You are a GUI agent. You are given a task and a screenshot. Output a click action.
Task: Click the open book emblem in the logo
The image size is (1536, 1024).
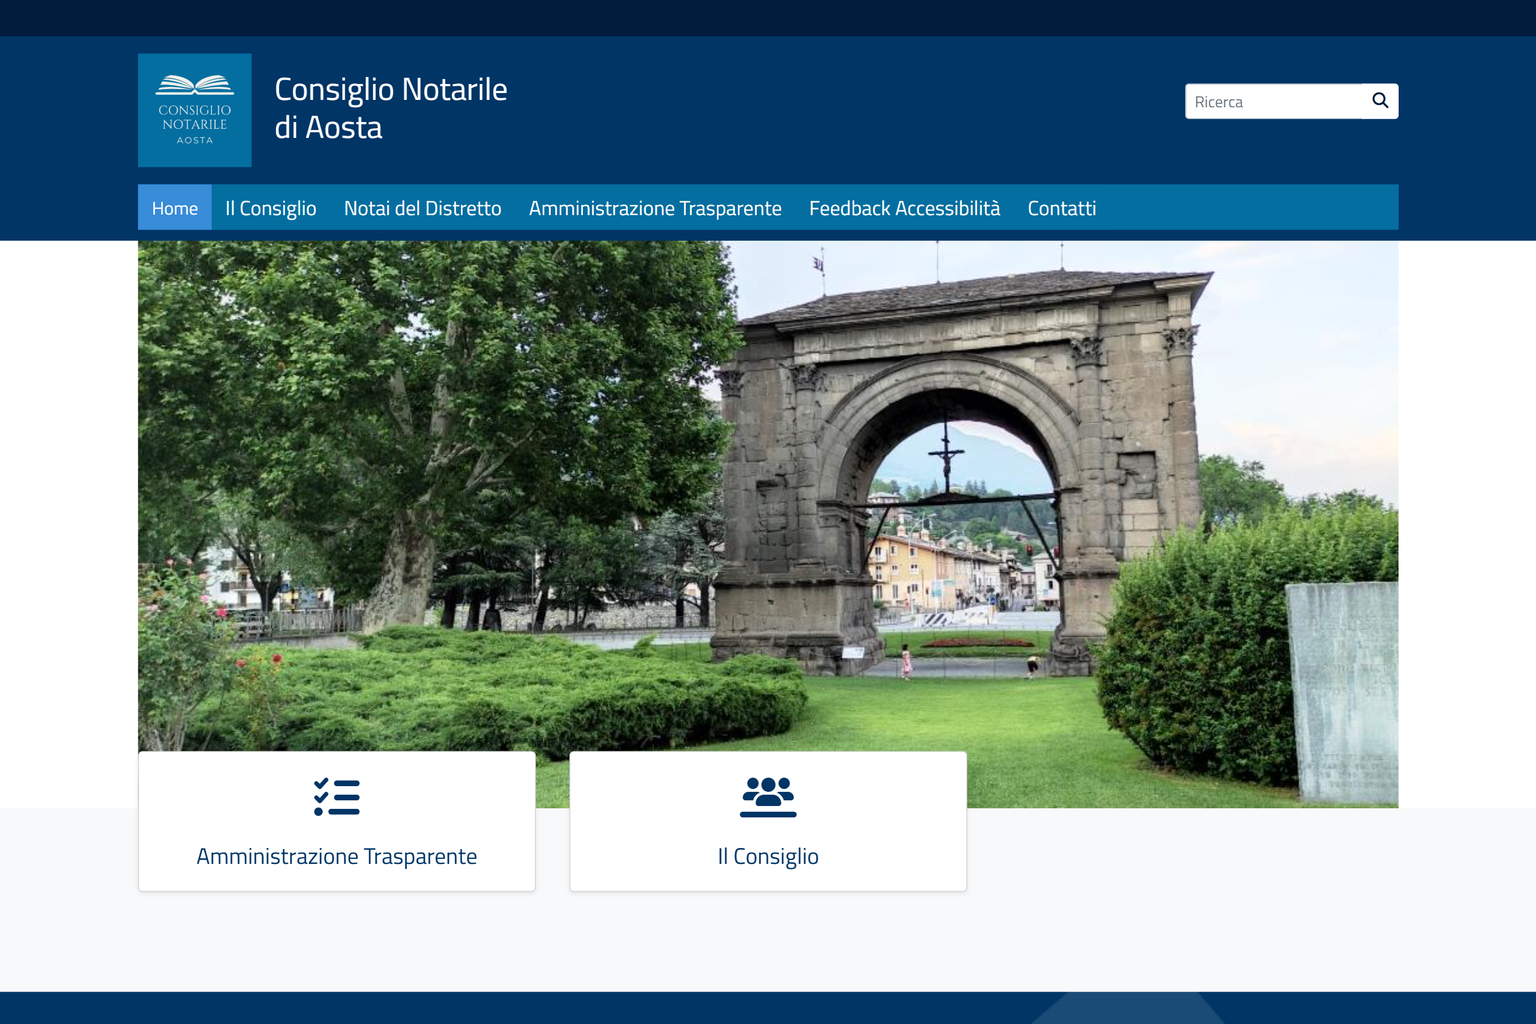tap(194, 86)
